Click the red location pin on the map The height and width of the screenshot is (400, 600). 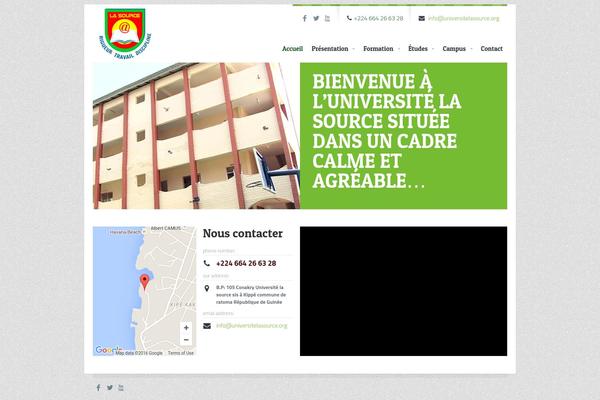click(x=144, y=281)
